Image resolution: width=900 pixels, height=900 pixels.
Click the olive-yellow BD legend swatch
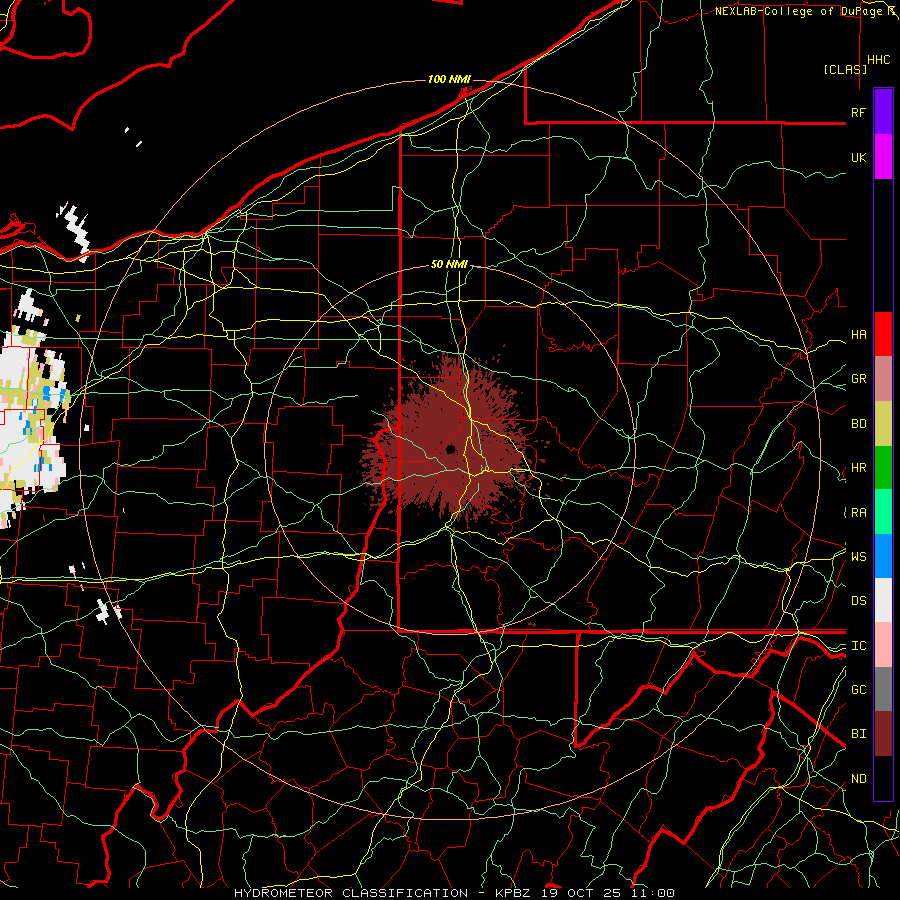883,424
